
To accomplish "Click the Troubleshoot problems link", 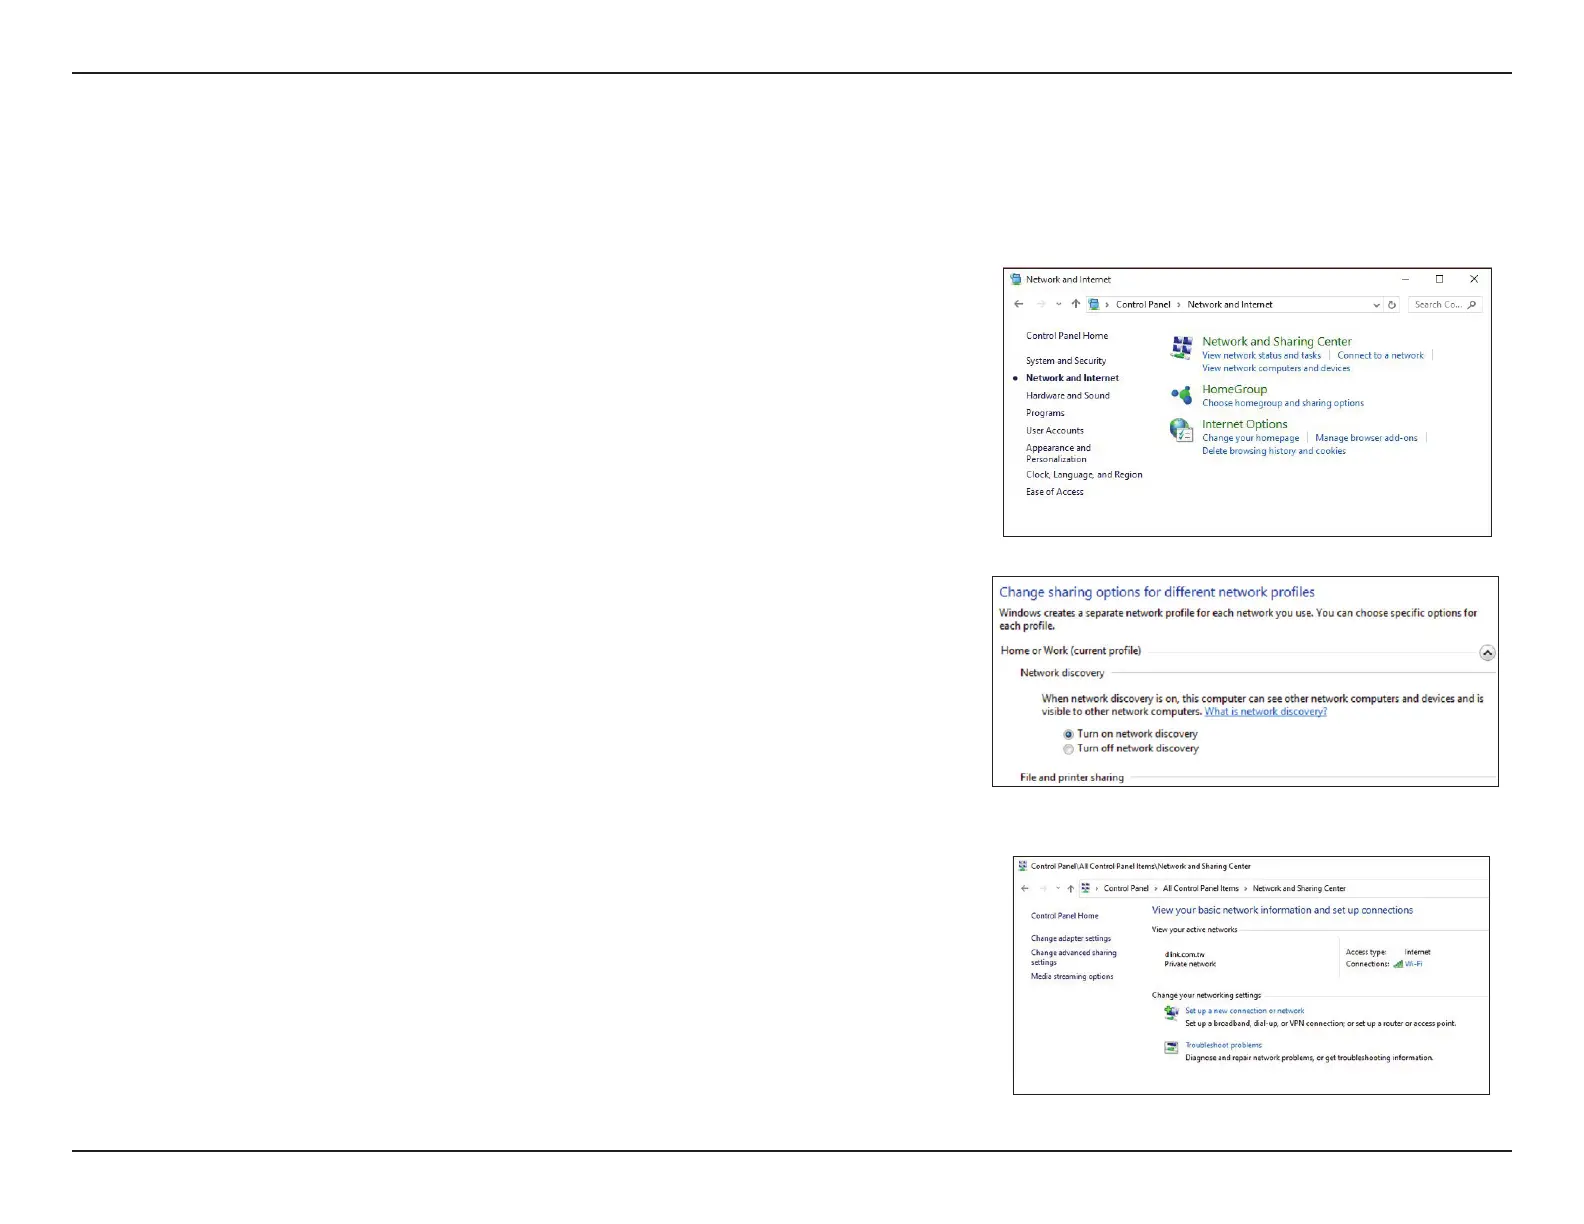I will (1224, 1046).
